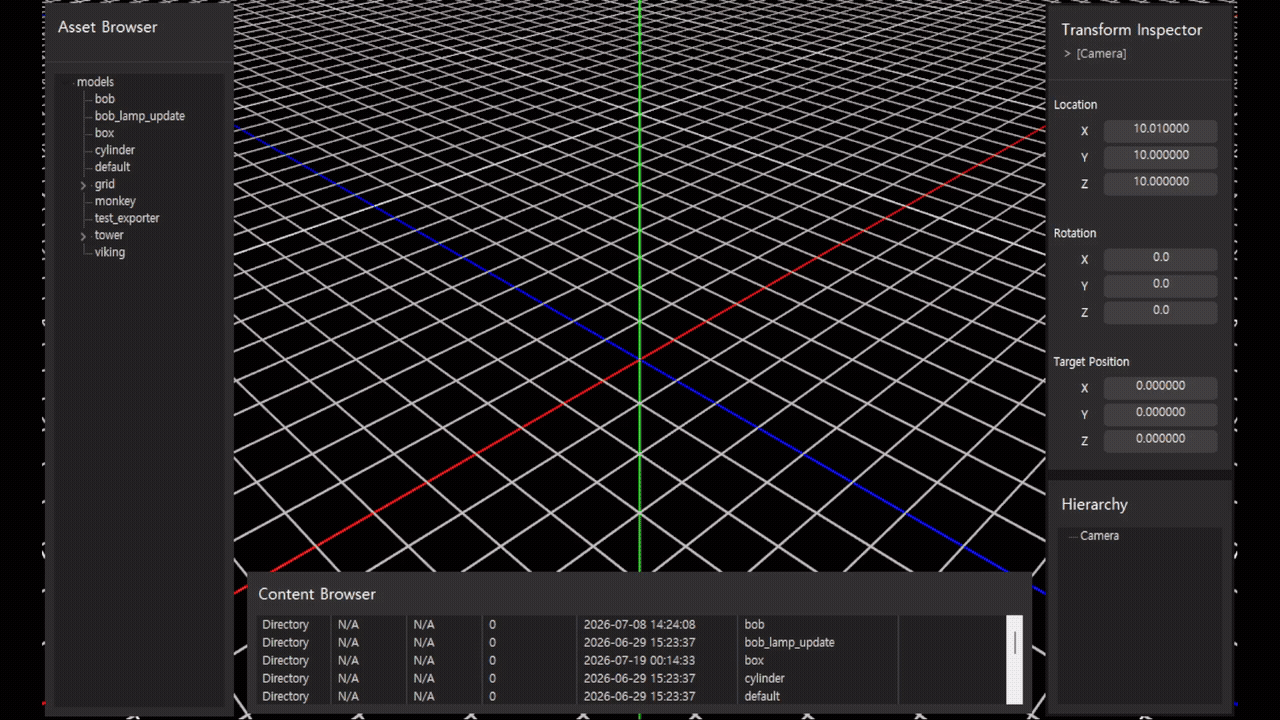Image resolution: width=1280 pixels, height=720 pixels.
Task: Click the Target Position X field
Action: click(x=1160, y=387)
